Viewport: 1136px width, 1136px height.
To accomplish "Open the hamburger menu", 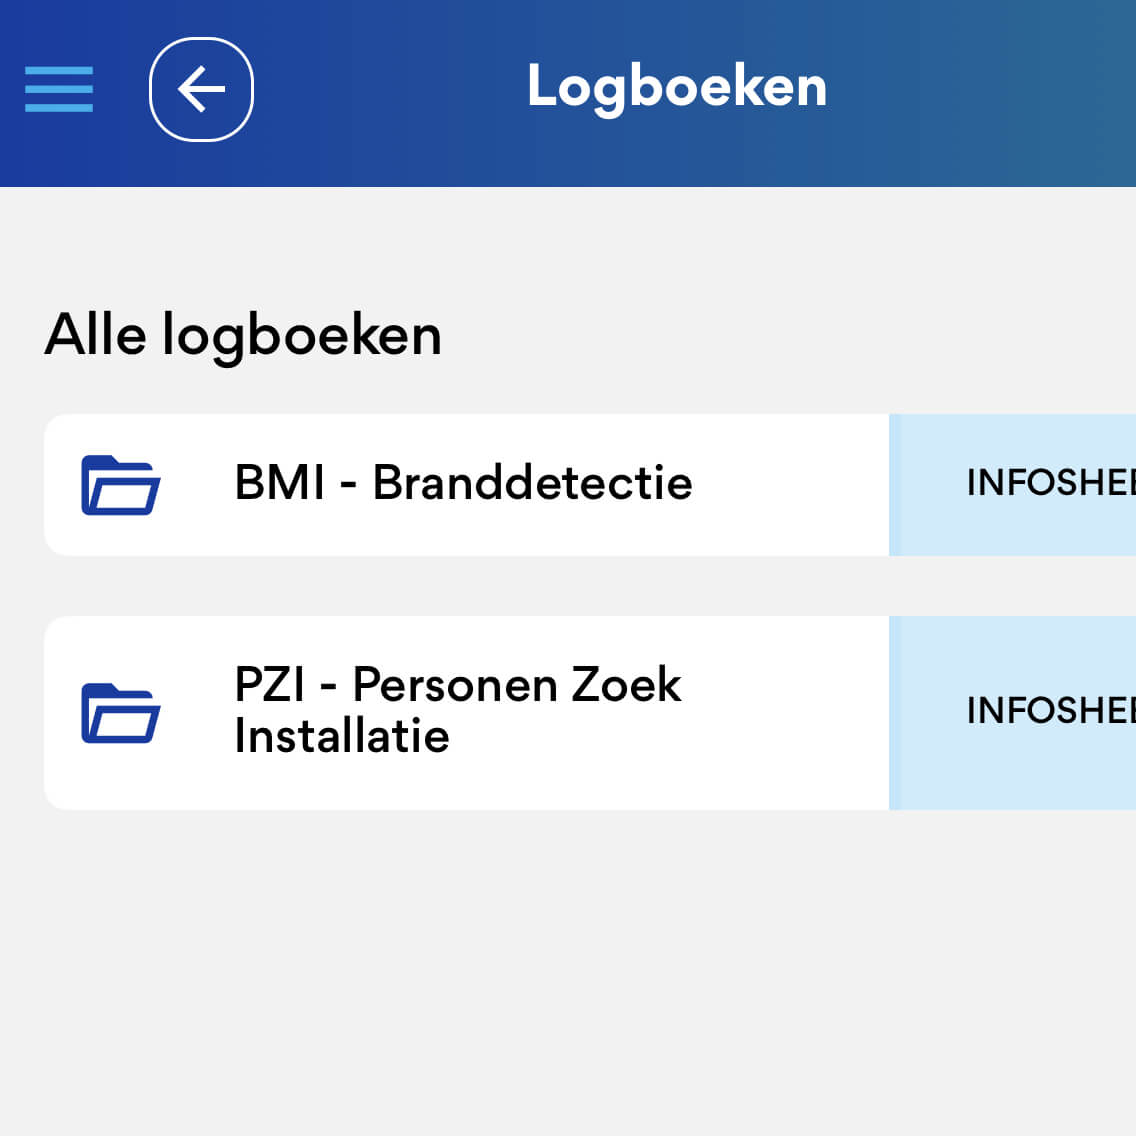I will (59, 89).
